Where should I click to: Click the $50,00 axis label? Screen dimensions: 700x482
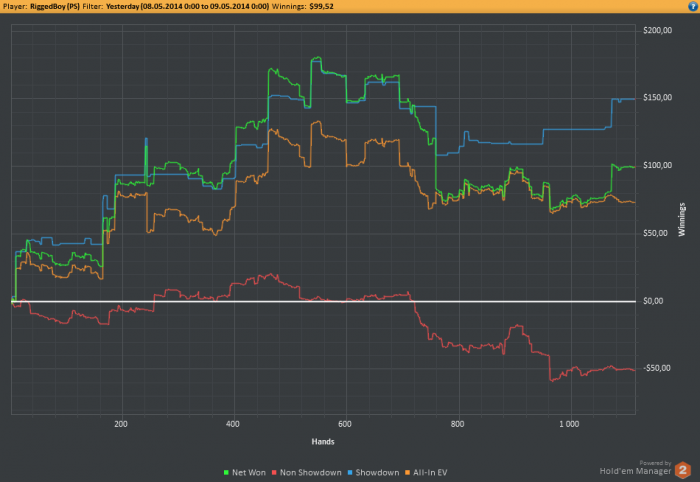click(x=655, y=233)
